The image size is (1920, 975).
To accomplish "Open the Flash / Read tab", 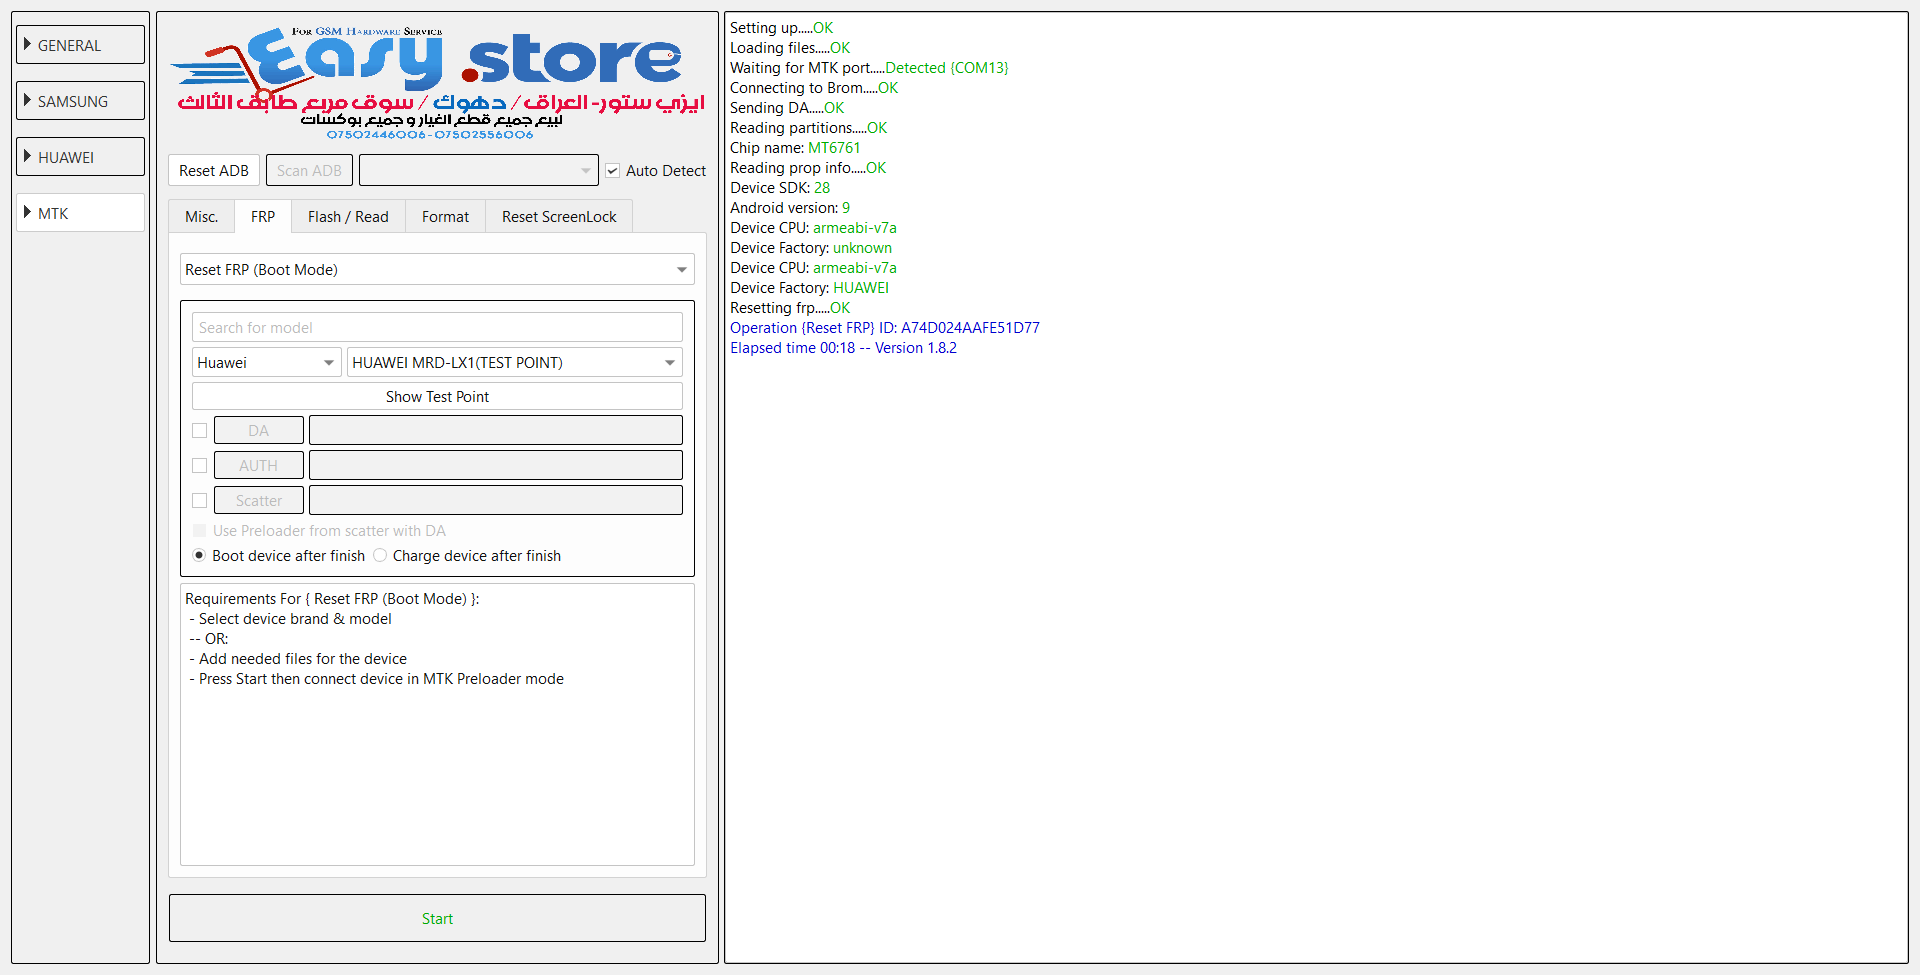I will 348,217.
